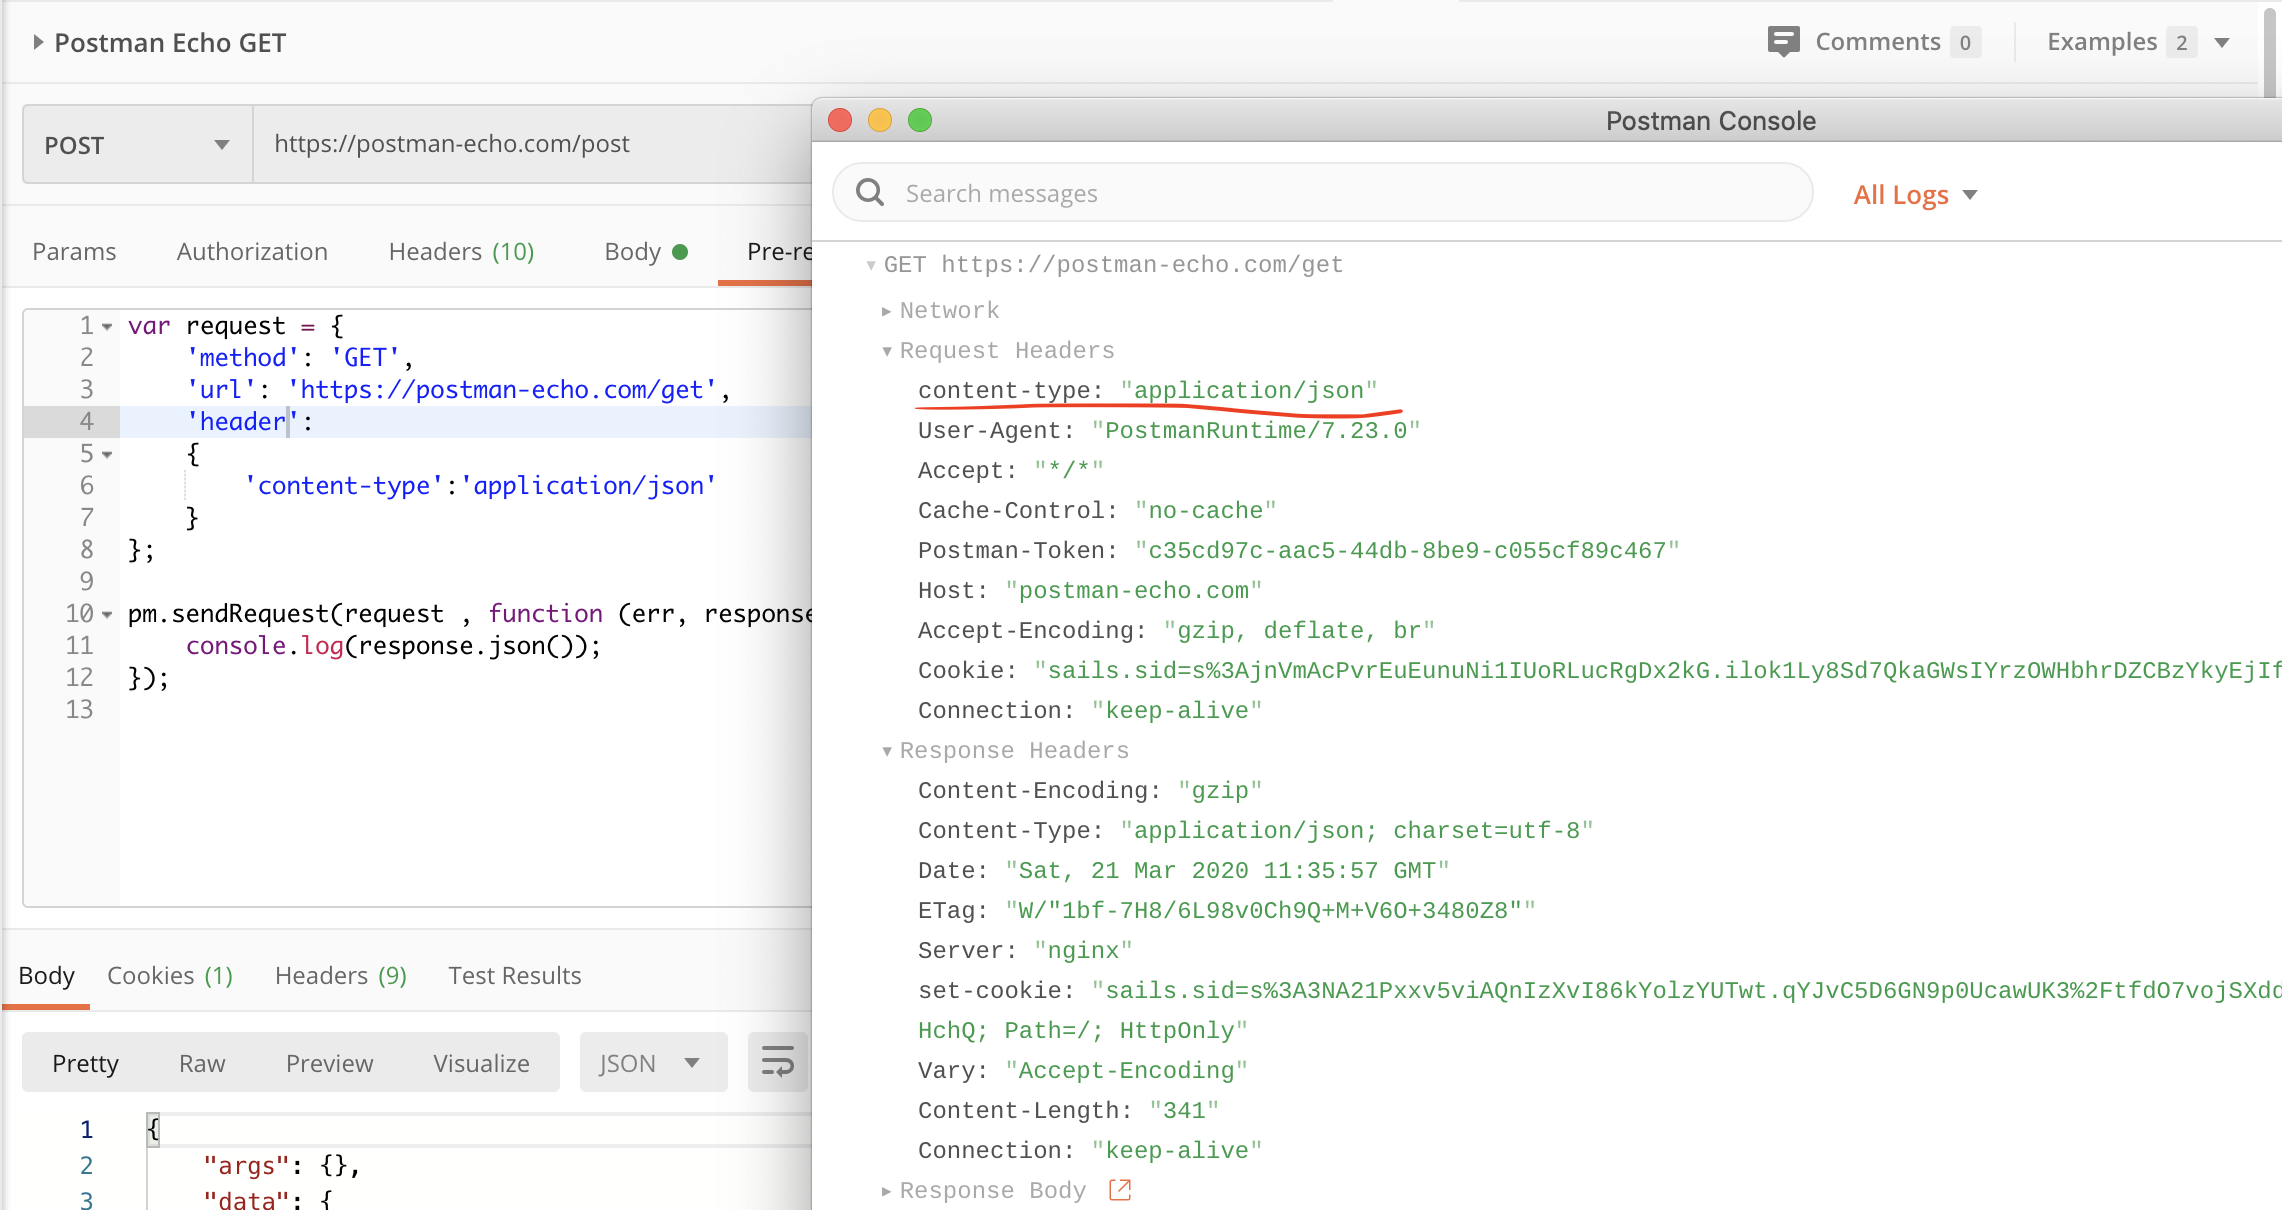The image size is (2282, 1210).
Task: Click the green dot on the Body tab
Action: click(682, 251)
